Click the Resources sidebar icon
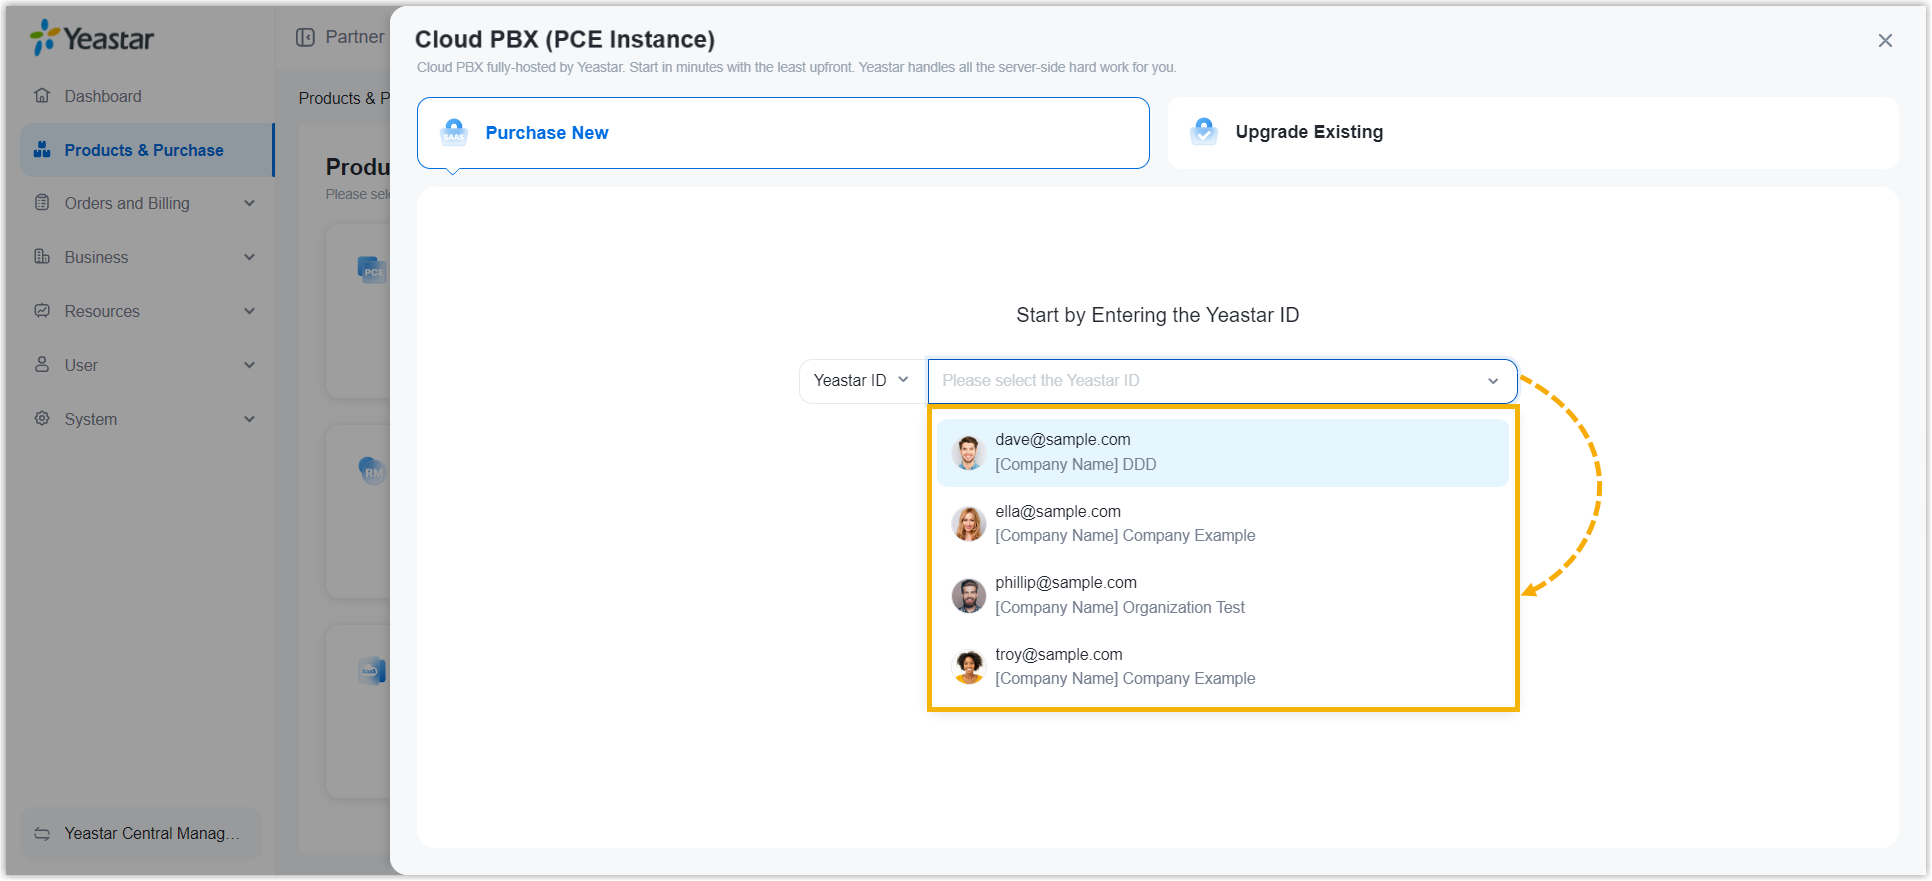The width and height of the screenshot is (1932, 881). tap(42, 311)
